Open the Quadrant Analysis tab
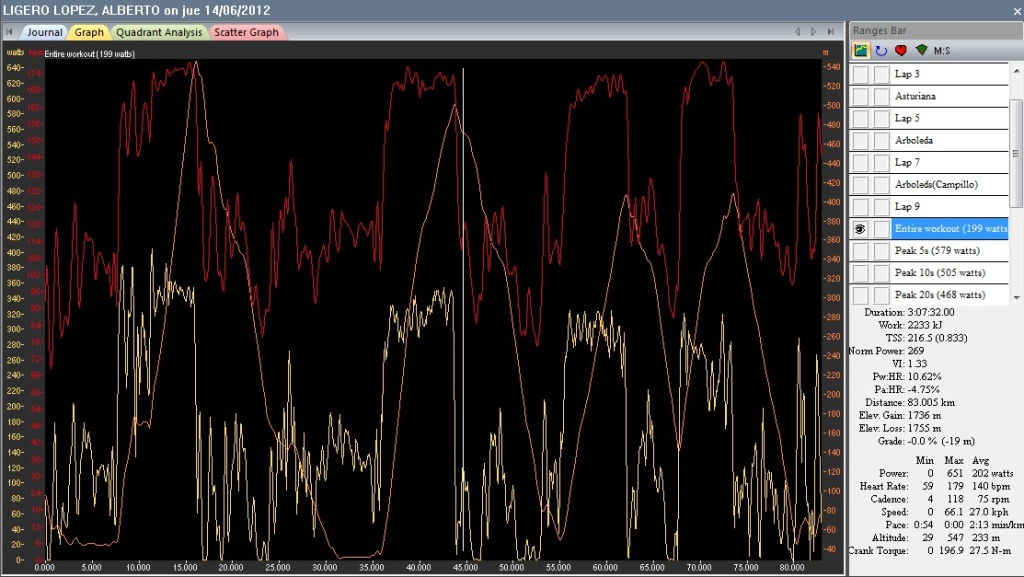Screen dimensions: 1024x577 (159, 32)
